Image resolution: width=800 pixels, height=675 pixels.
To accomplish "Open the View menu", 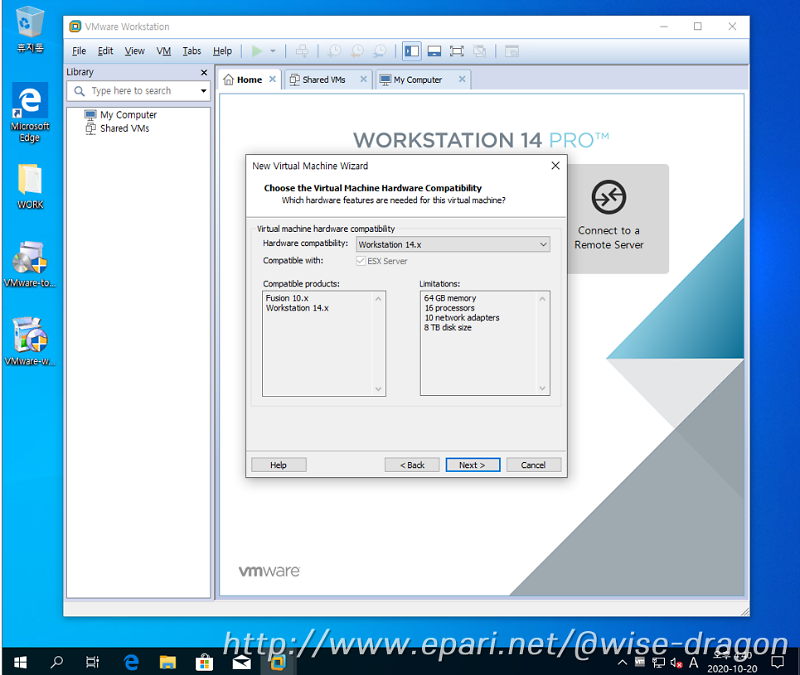I will coord(135,51).
